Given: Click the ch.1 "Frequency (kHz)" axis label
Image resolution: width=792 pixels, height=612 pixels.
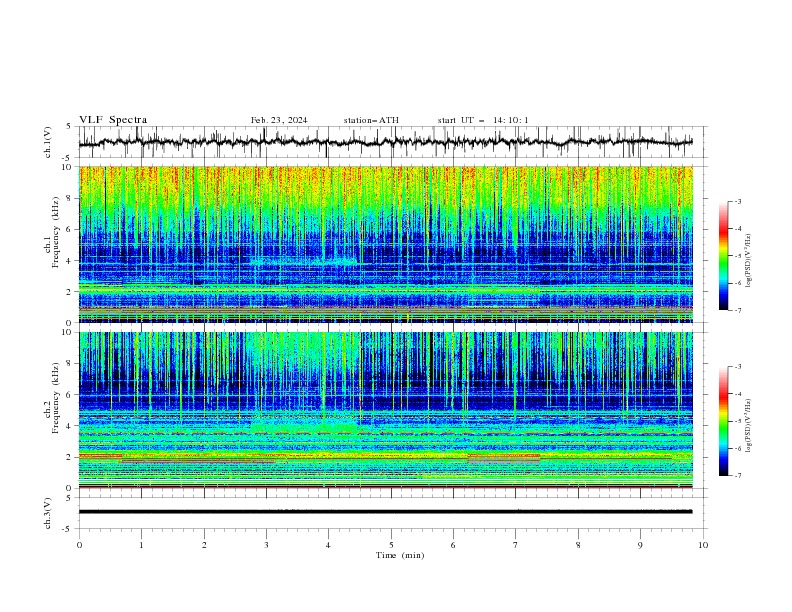Looking at the screenshot, I should pos(55,232).
